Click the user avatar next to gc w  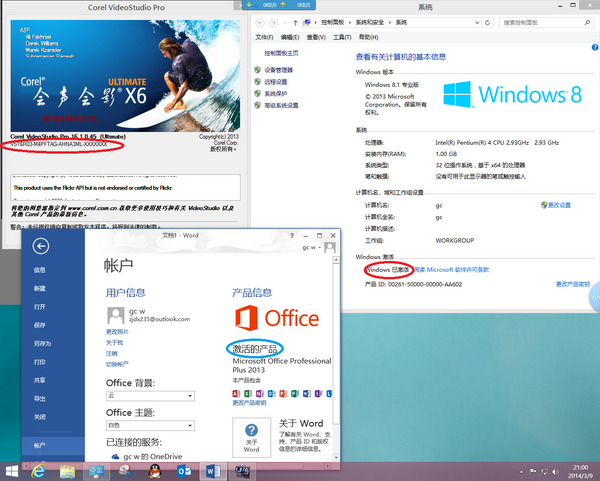(x=330, y=248)
